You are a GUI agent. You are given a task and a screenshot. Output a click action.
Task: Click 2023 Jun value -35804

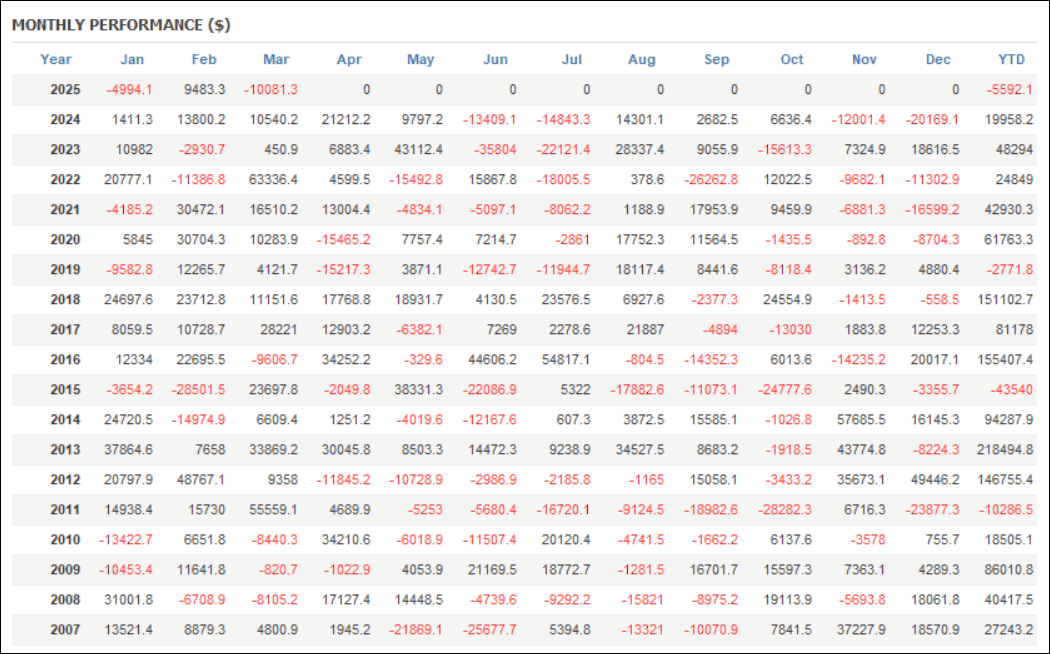(495, 150)
